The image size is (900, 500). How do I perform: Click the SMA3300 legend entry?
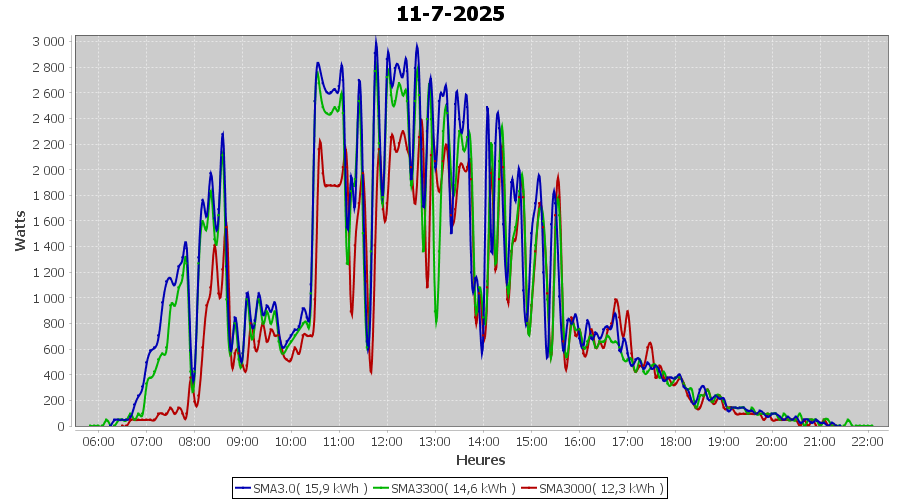tap(444, 489)
